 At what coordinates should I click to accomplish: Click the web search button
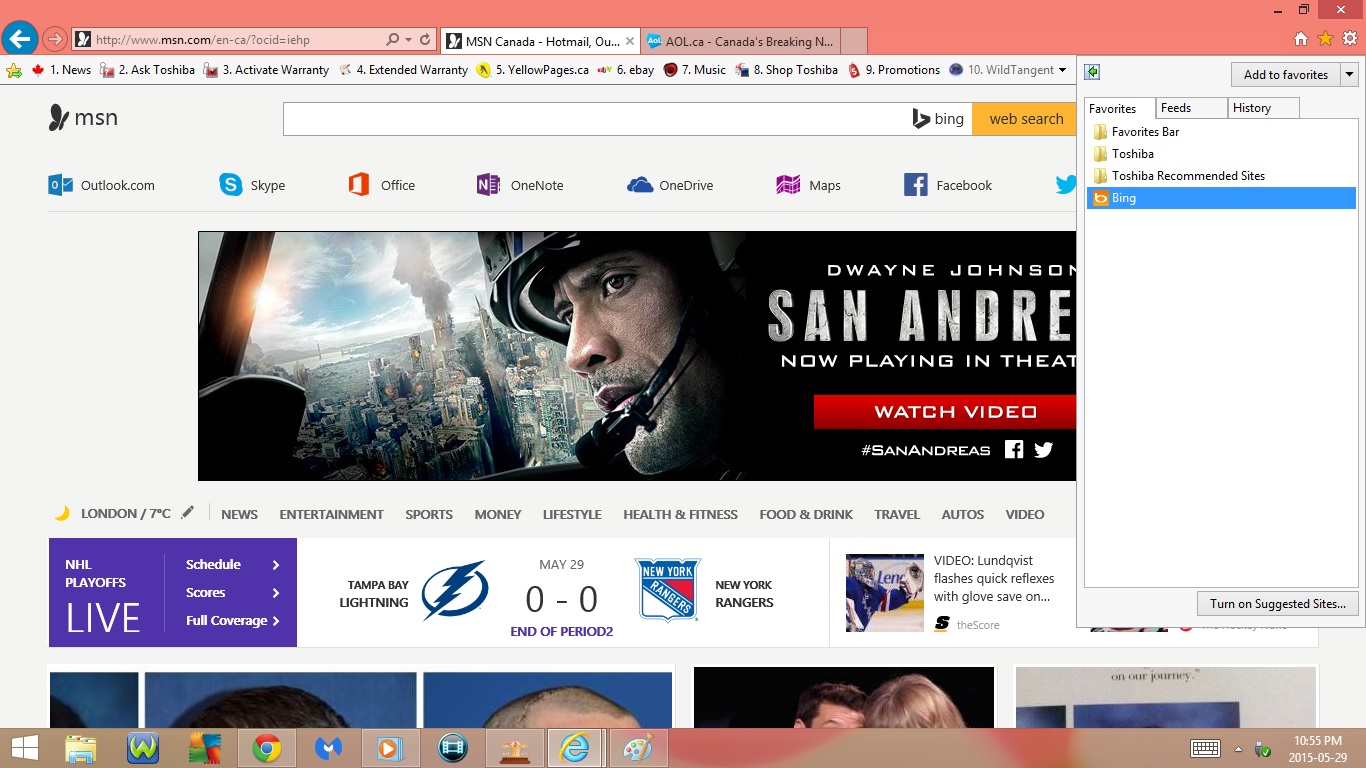pos(1026,119)
